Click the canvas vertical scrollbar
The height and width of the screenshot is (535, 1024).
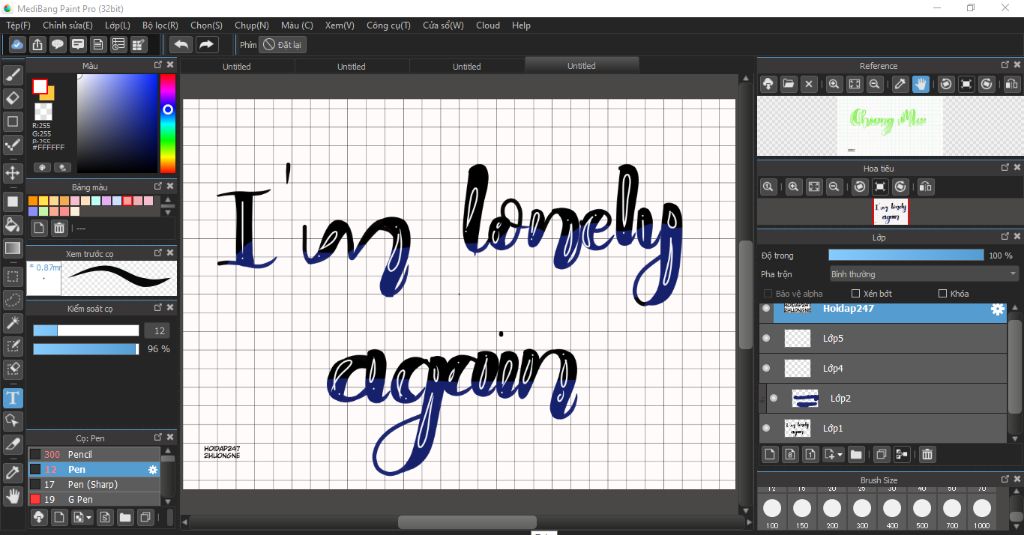pyautogui.click(x=745, y=294)
